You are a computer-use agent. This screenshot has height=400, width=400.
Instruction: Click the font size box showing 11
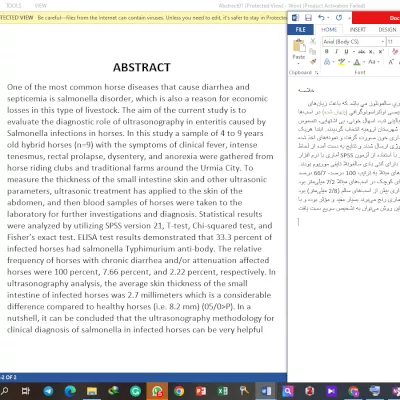pos(393,42)
